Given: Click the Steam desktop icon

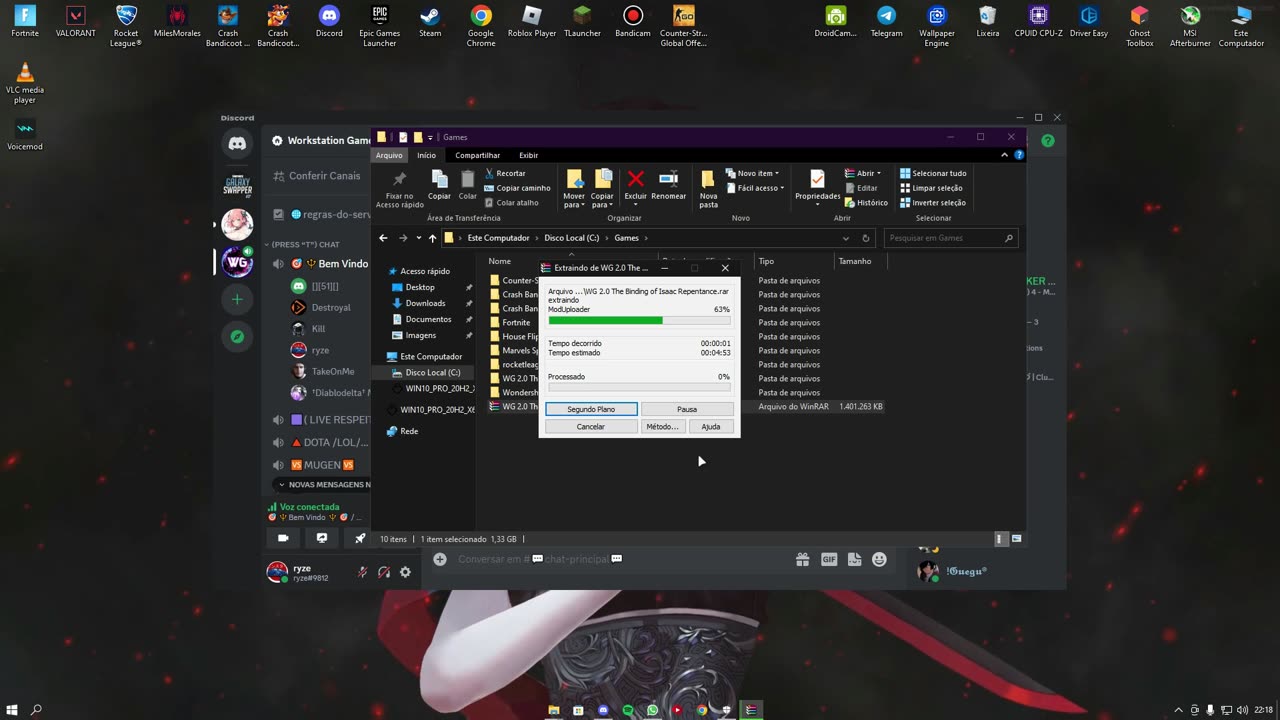Looking at the screenshot, I should (430, 22).
